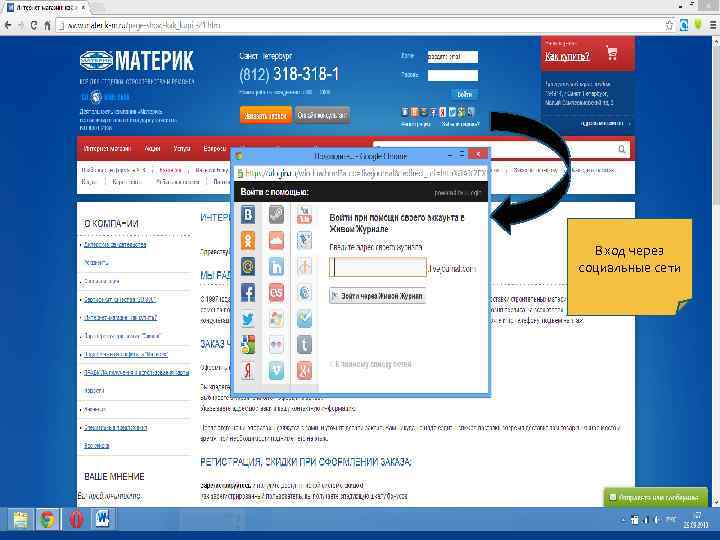Choose the YouTube login icon
This screenshot has width=720, height=540.
(x=304, y=214)
